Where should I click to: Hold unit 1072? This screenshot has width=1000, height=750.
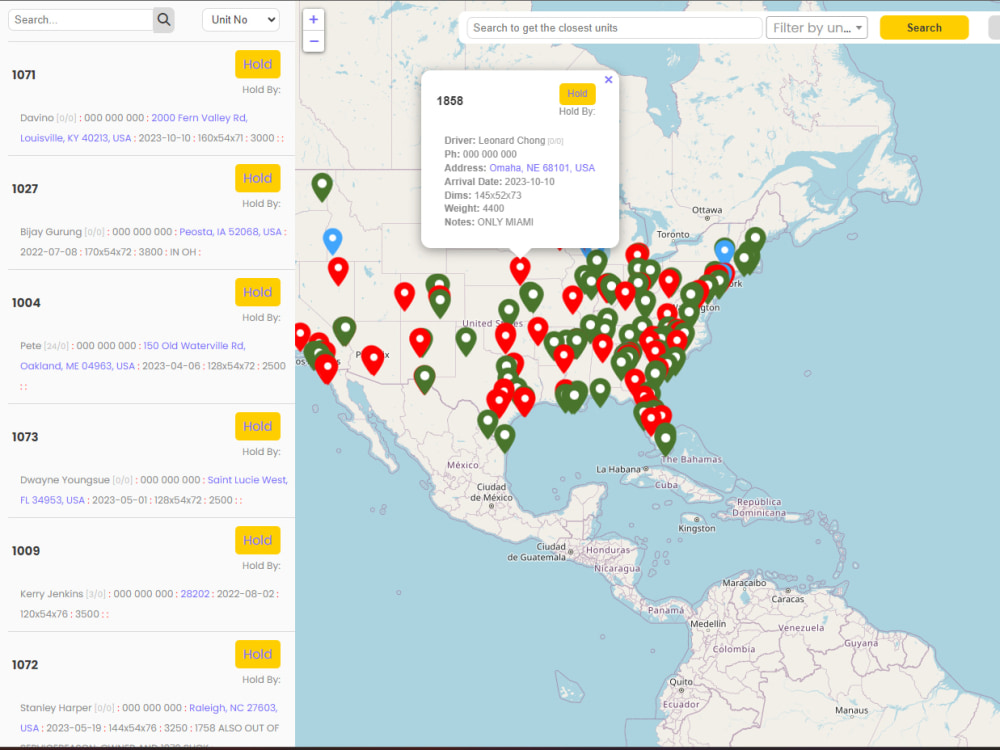click(258, 654)
